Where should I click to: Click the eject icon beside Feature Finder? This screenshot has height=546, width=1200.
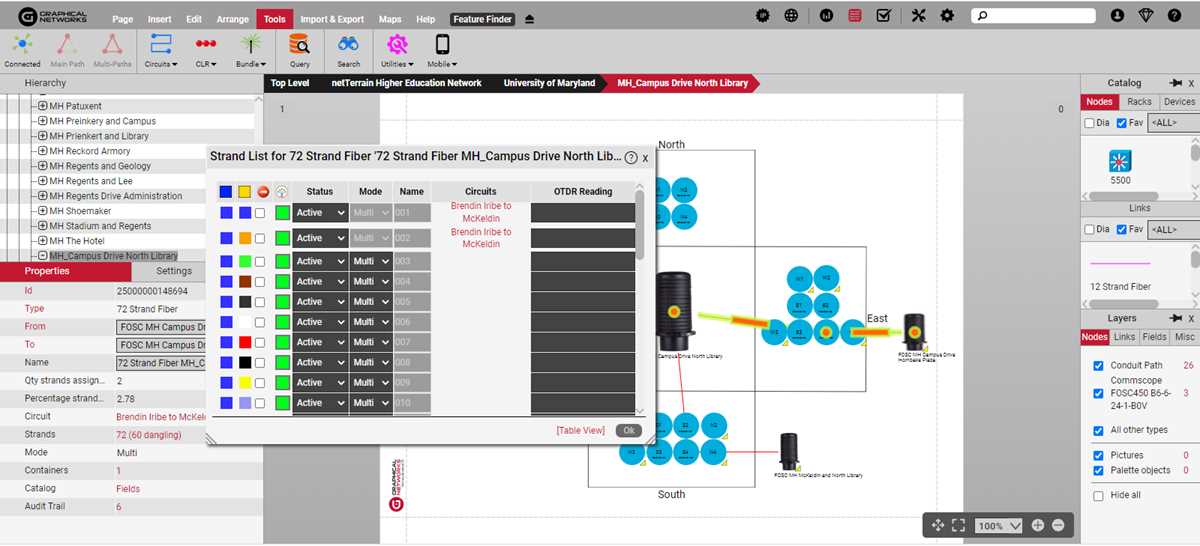[529, 19]
